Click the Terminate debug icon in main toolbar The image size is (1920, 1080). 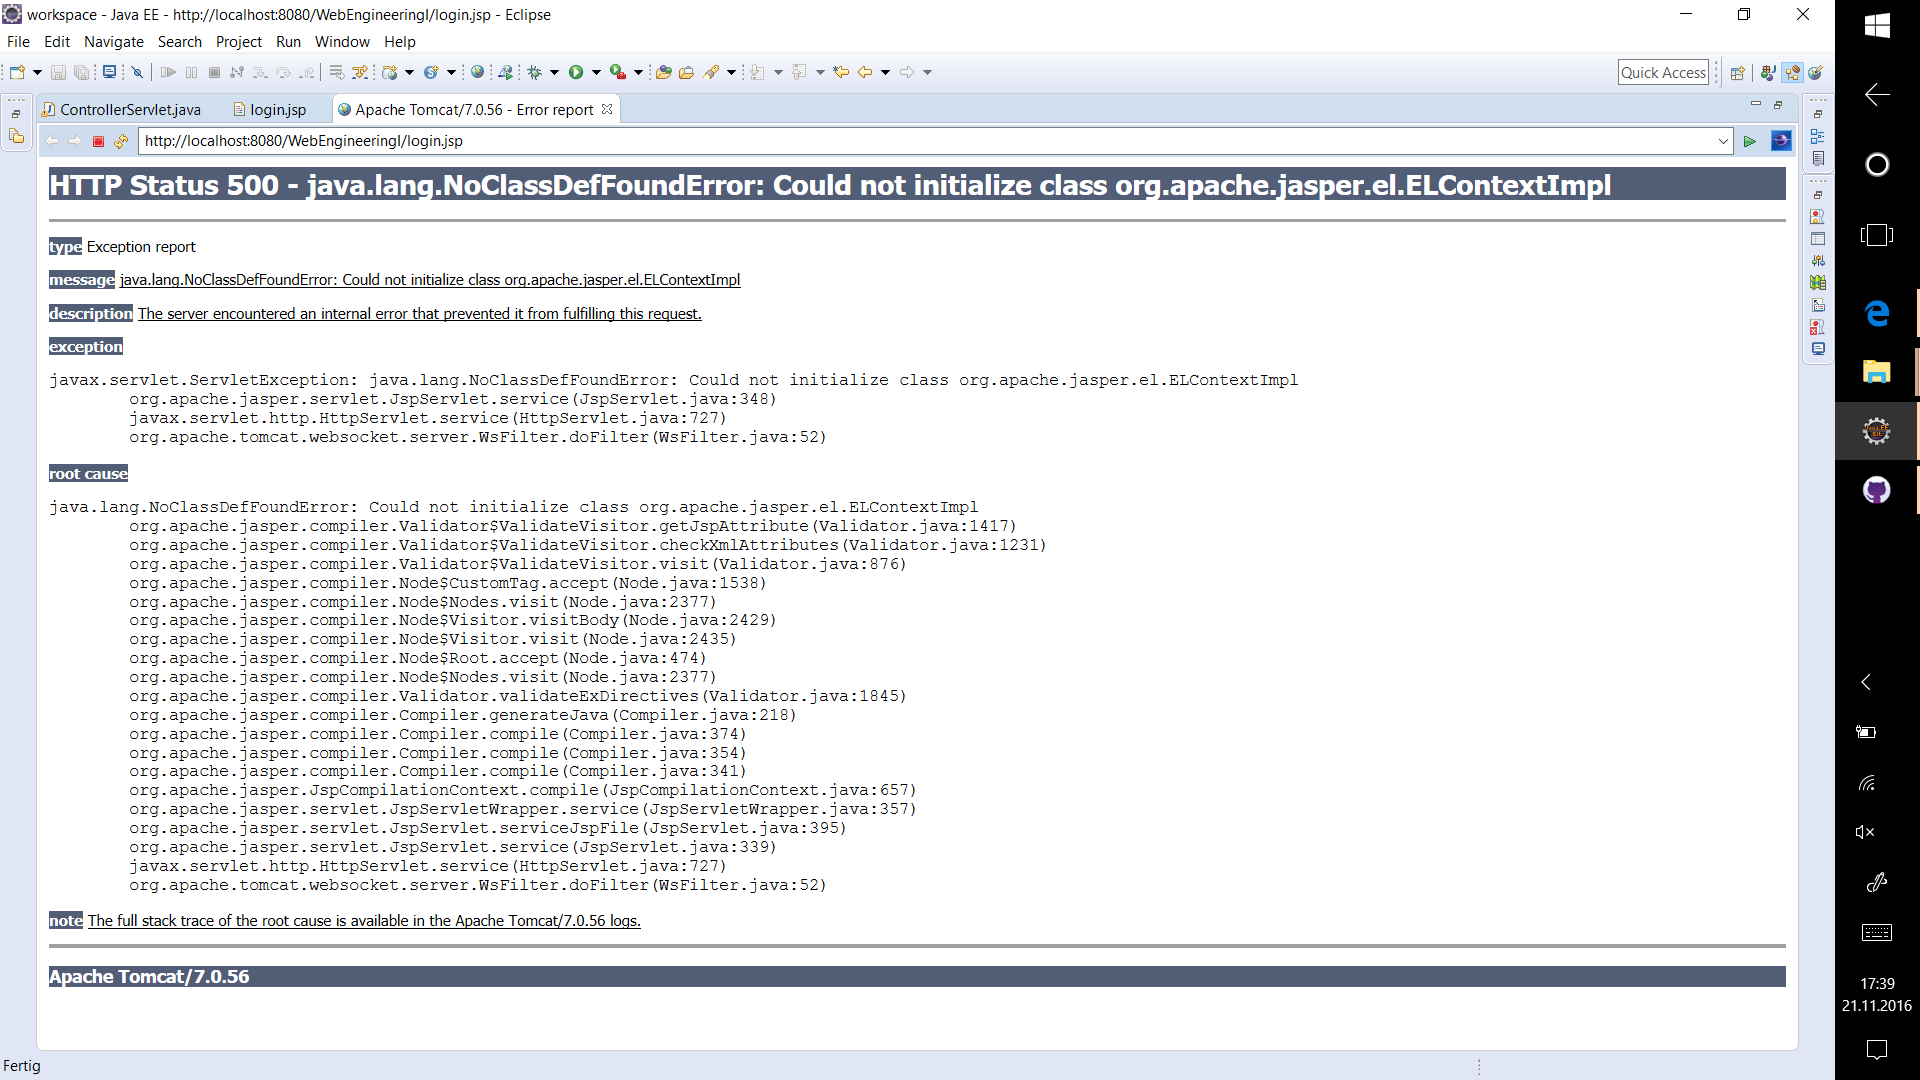pos(214,72)
